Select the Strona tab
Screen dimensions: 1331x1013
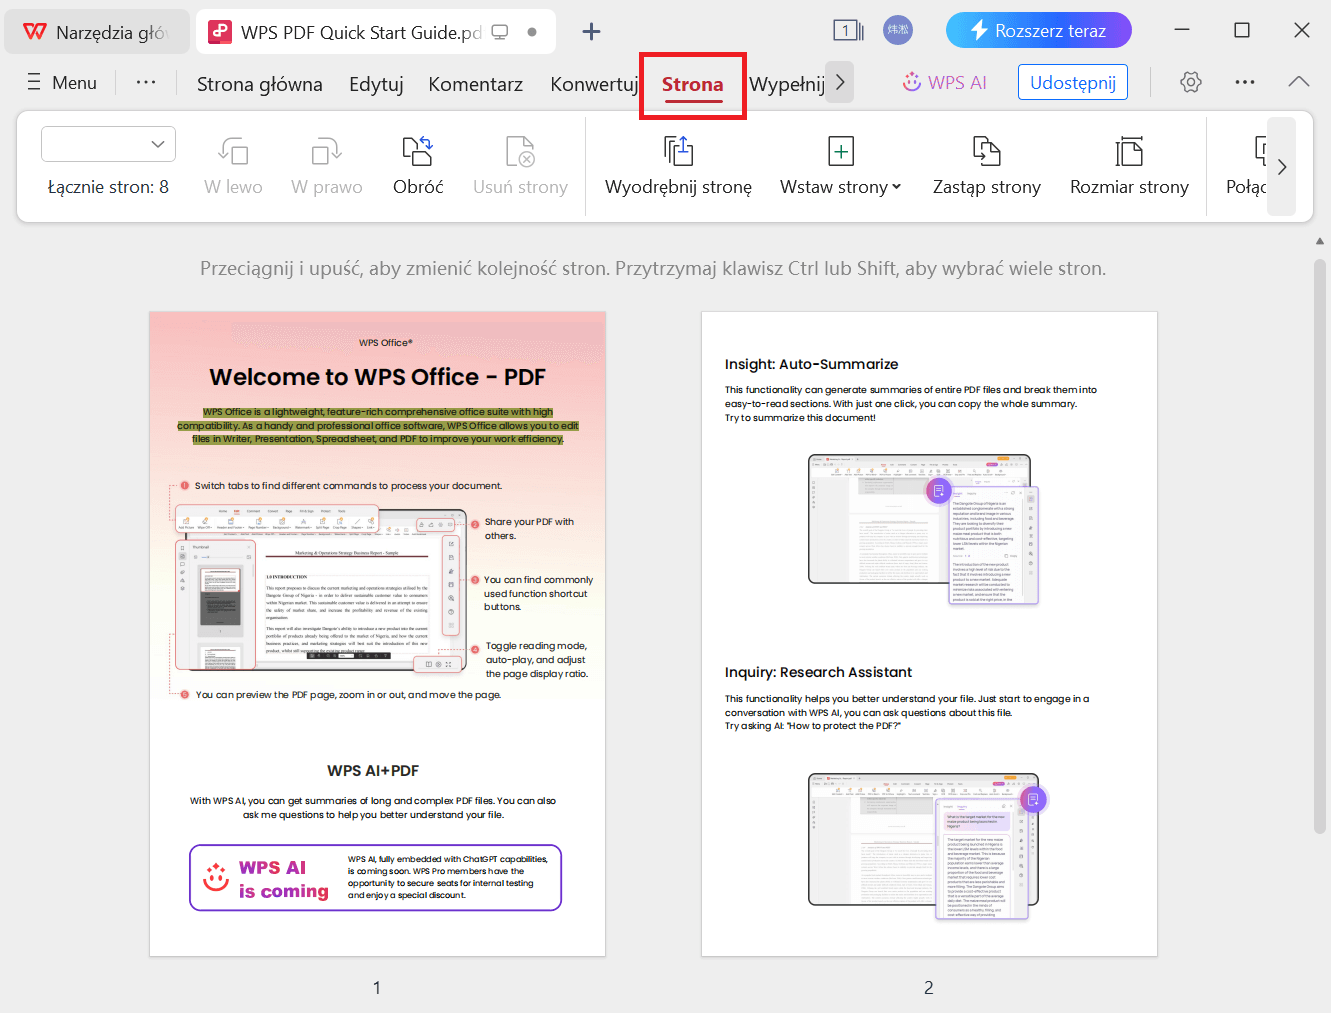692,84
